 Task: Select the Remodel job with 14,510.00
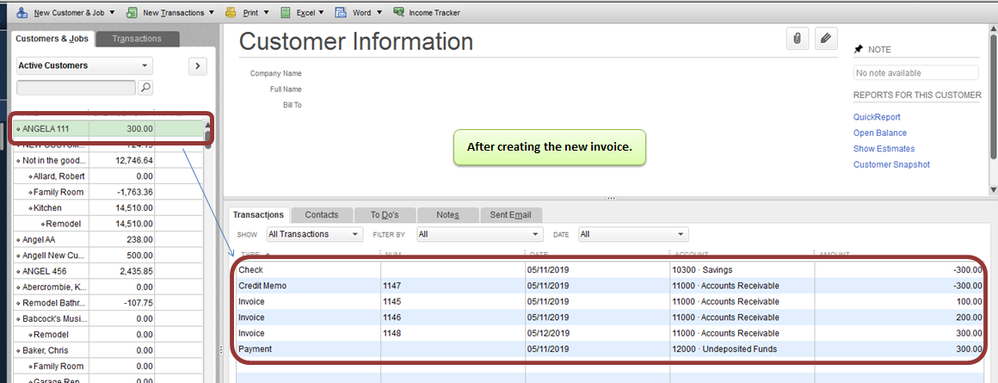pos(108,224)
